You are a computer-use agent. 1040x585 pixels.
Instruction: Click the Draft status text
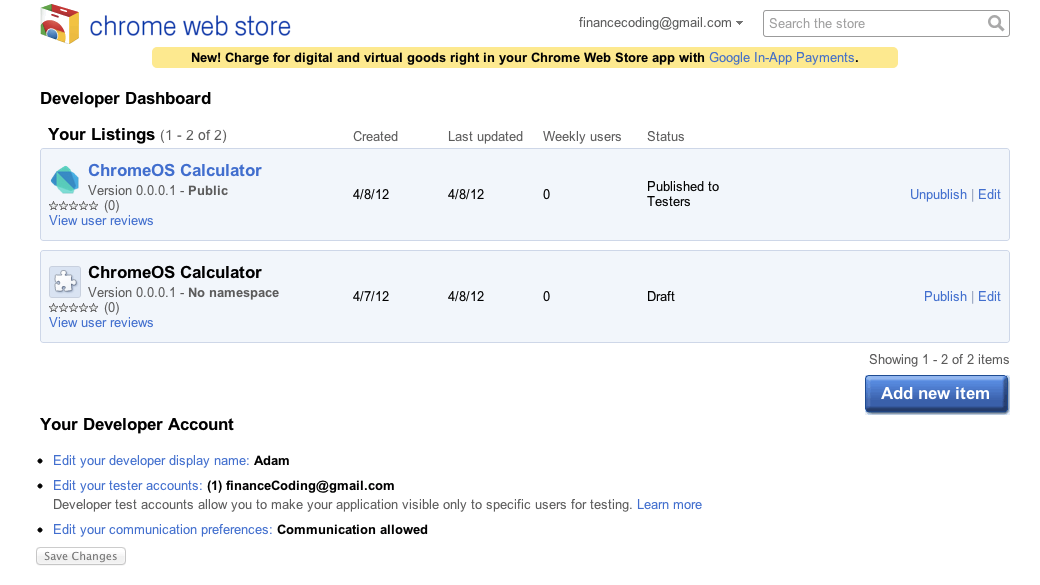(661, 296)
